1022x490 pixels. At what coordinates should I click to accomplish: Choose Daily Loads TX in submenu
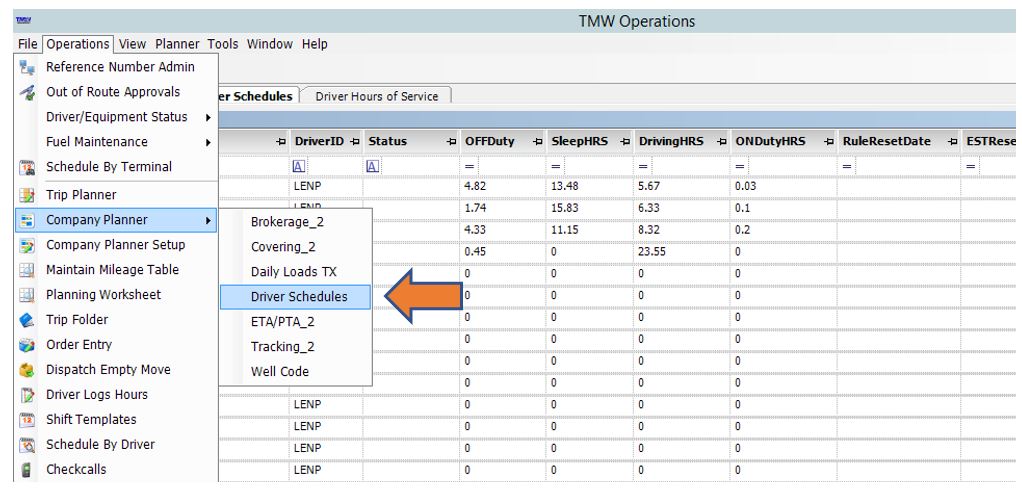coord(295,272)
